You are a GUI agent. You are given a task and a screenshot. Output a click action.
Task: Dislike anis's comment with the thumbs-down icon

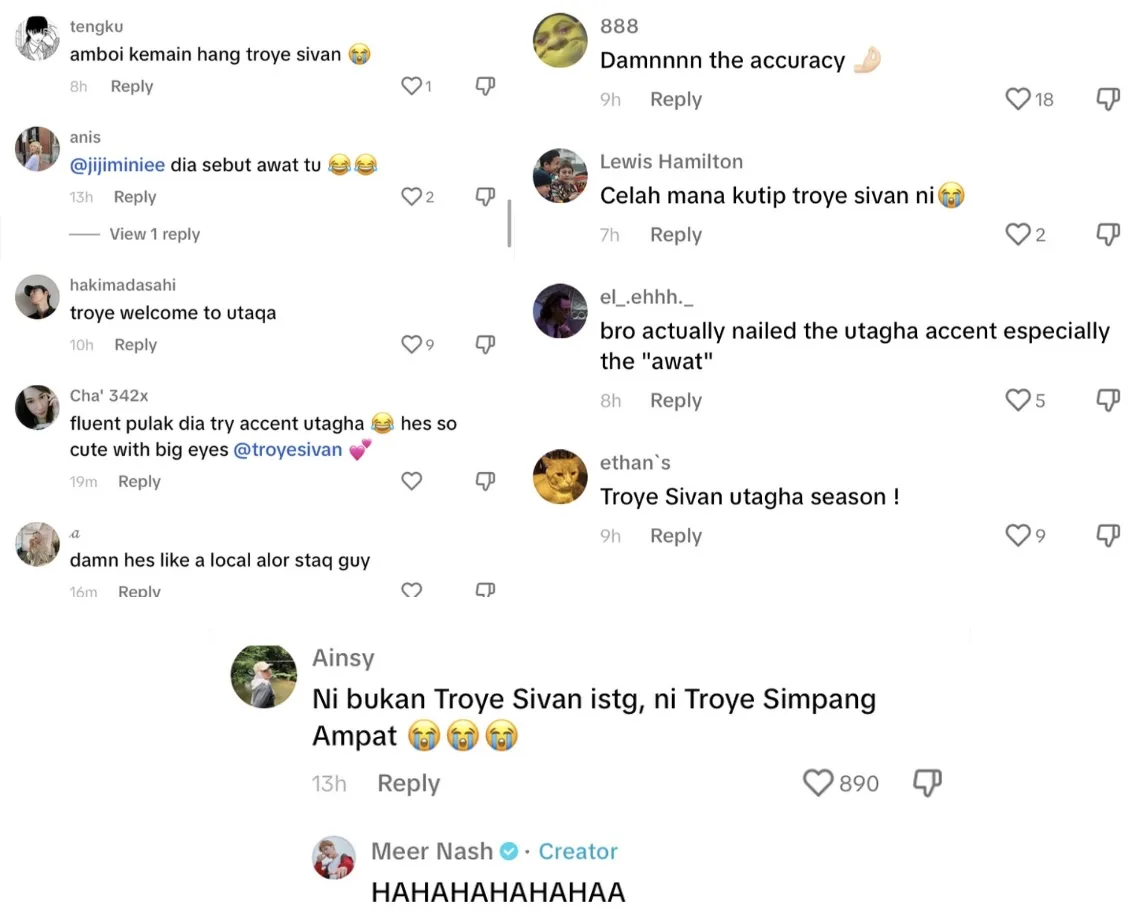point(485,196)
